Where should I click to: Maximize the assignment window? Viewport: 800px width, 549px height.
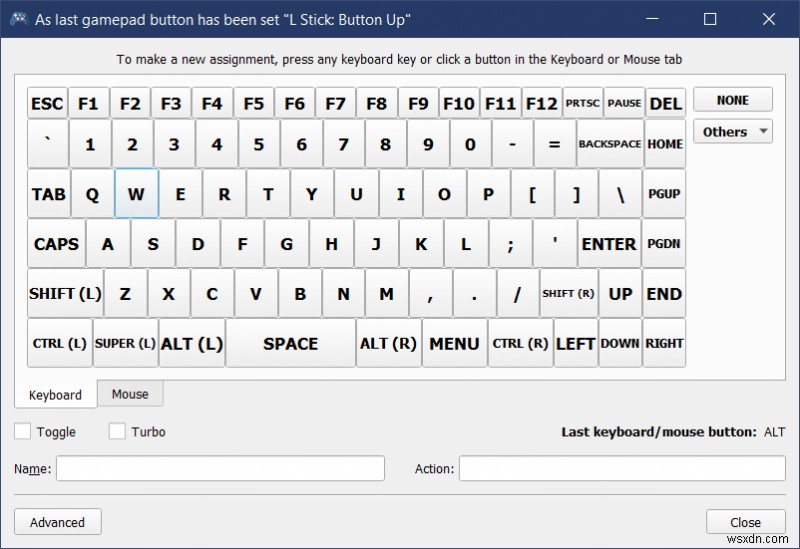(710, 19)
